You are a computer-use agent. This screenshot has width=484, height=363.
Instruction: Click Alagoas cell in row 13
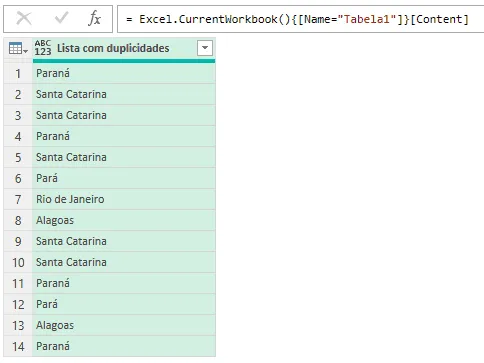(124, 325)
